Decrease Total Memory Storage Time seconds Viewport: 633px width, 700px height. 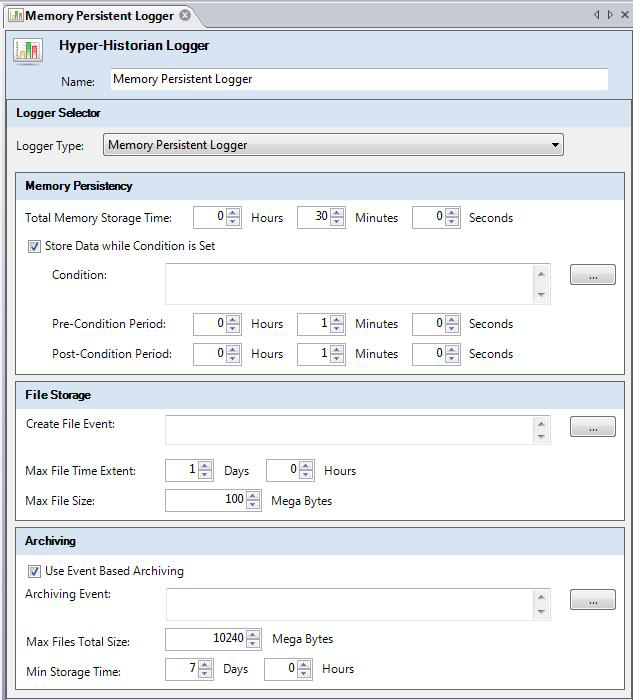pyautogui.click(x=452, y=222)
